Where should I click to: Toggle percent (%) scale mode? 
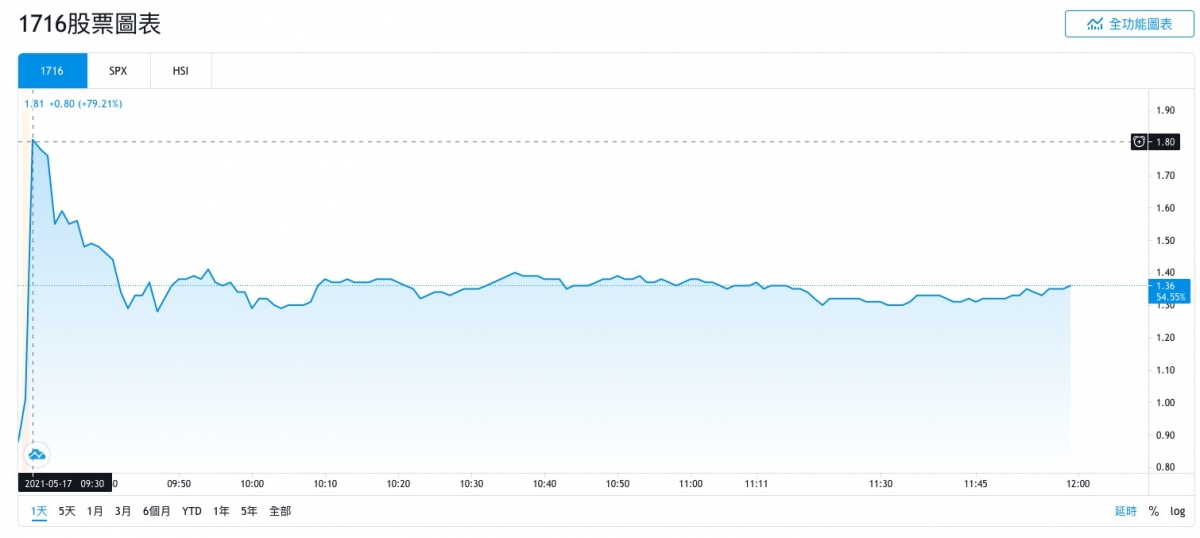[x=1153, y=511]
